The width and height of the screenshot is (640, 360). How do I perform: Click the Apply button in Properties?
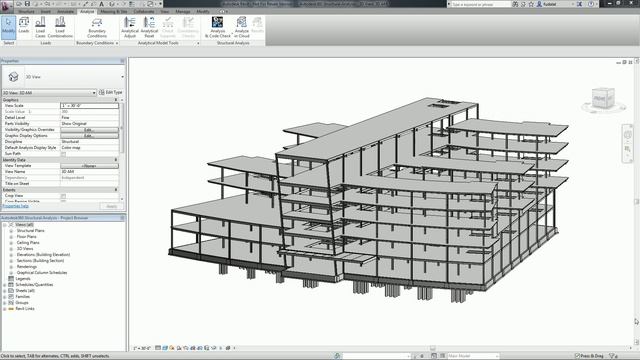(111, 206)
